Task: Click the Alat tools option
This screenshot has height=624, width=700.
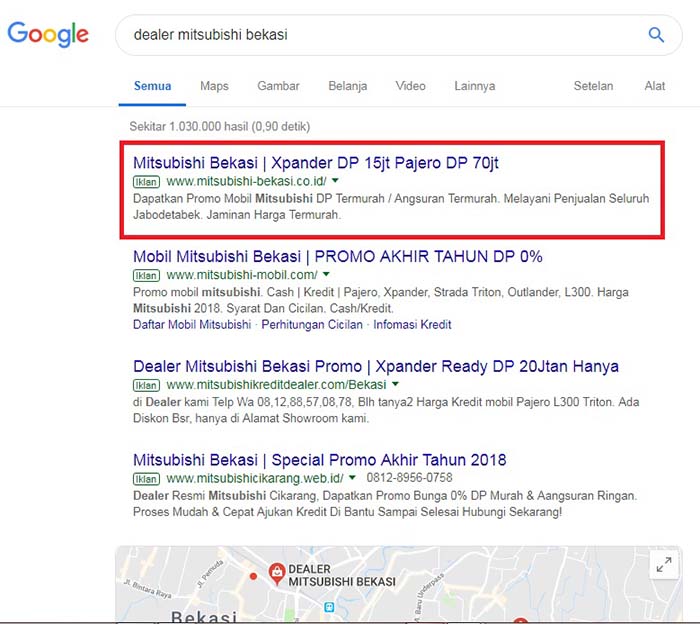Action: 655,86
